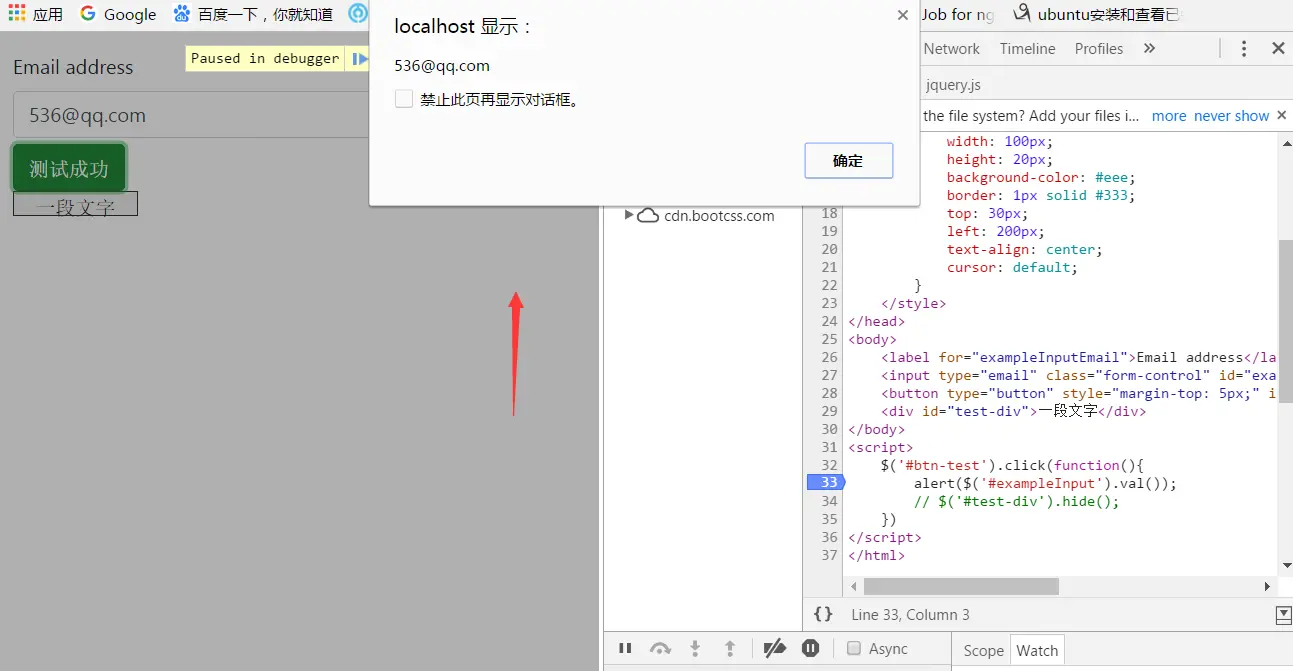The height and width of the screenshot is (671, 1293).
Task: Switch to the Profiles tab in DevTools
Action: coord(1099,48)
